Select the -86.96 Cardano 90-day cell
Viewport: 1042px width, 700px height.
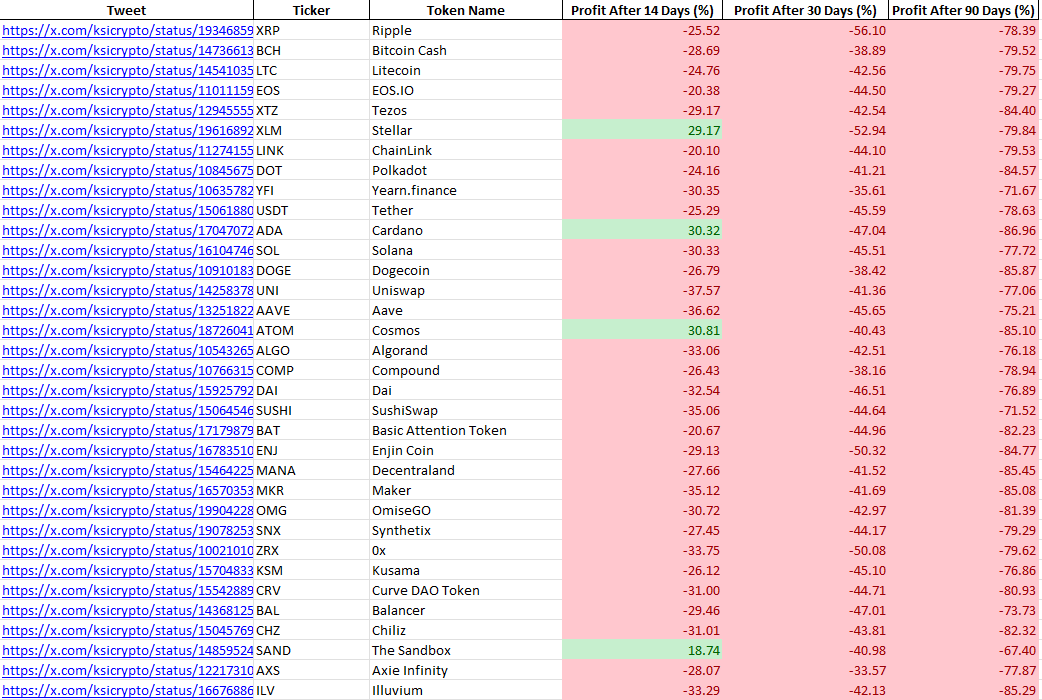pos(964,231)
